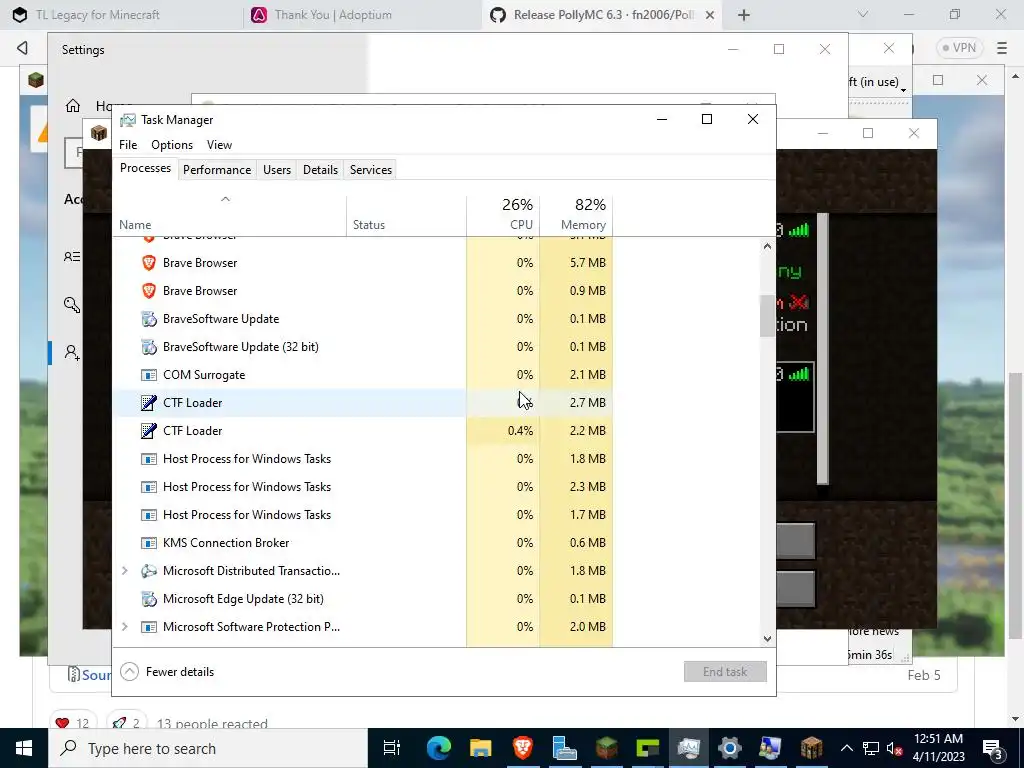Click the Host Process icon on 1.8 MB row
Image resolution: width=1024 pixels, height=768 pixels.
coord(149,459)
